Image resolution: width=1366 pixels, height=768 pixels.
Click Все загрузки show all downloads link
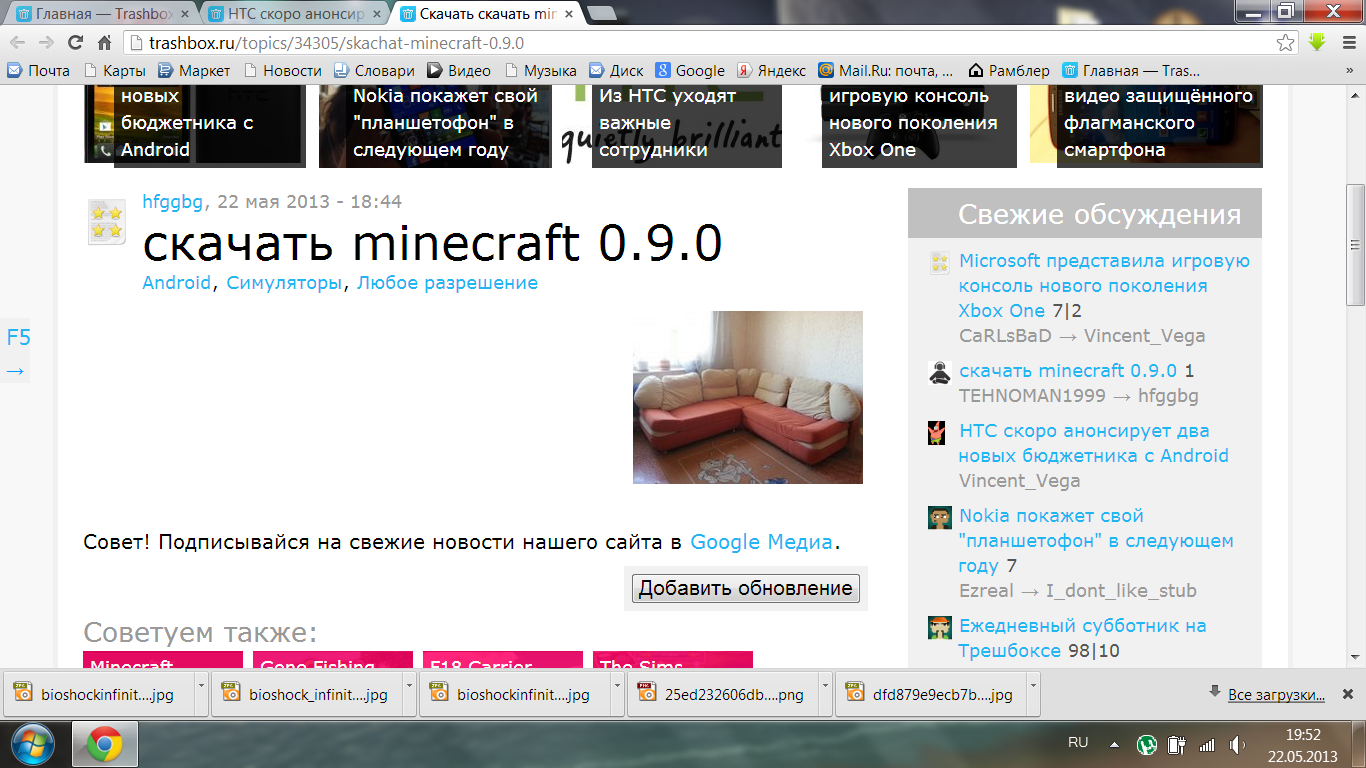pos(1277,695)
